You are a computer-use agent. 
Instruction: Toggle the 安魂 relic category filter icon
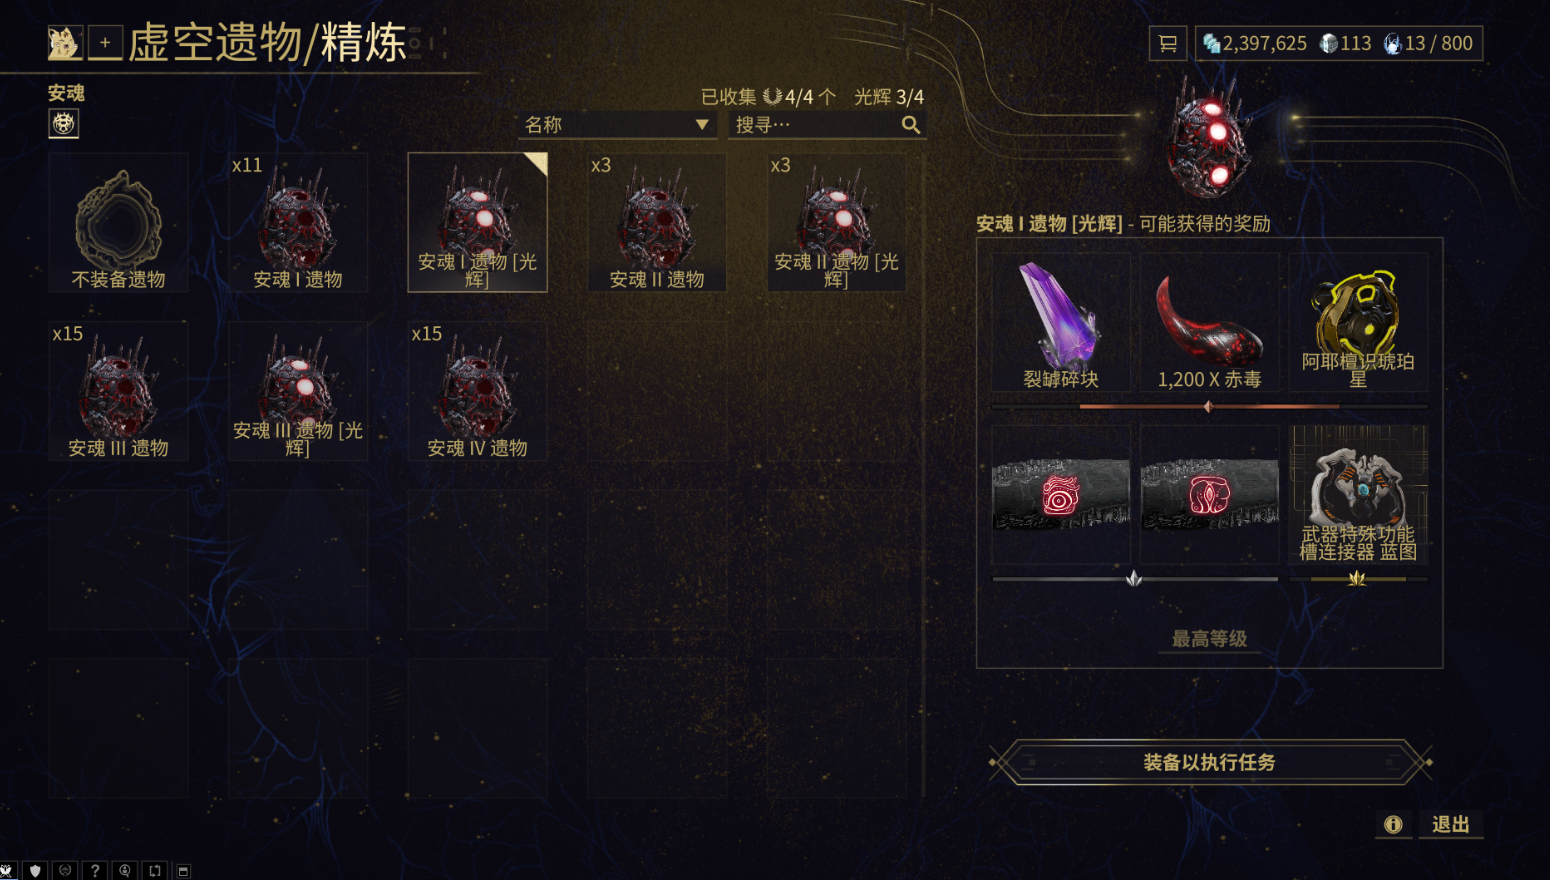(63, 123)
